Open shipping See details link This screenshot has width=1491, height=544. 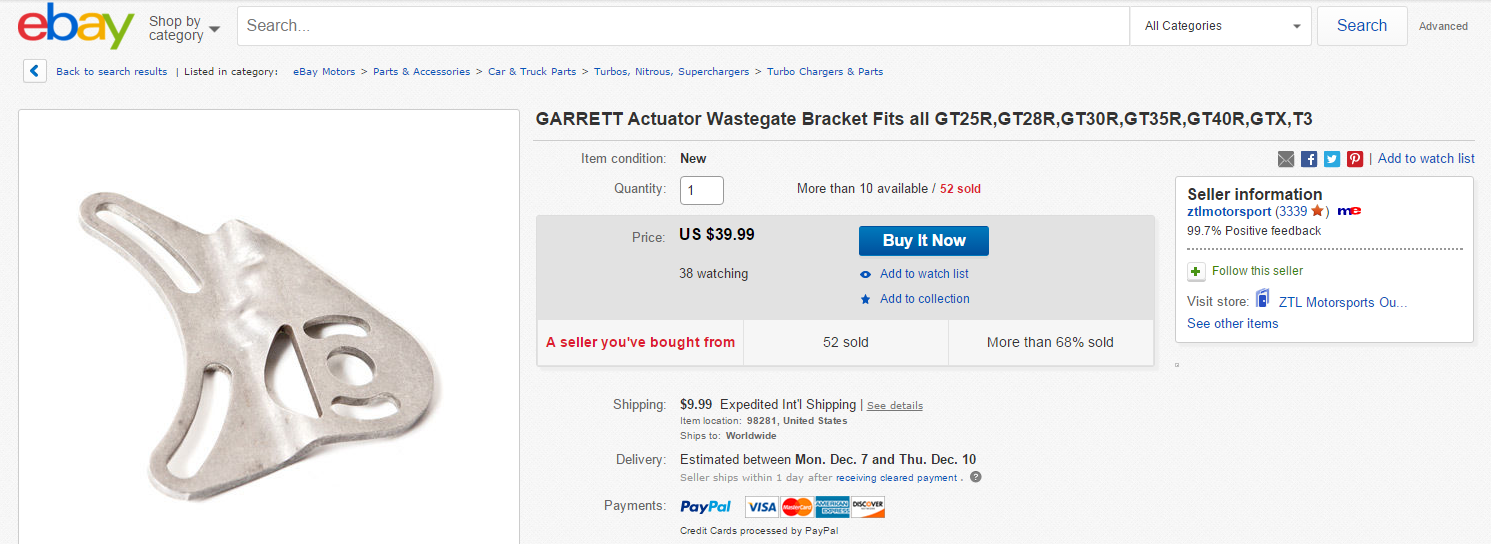(x=895, y=406)
